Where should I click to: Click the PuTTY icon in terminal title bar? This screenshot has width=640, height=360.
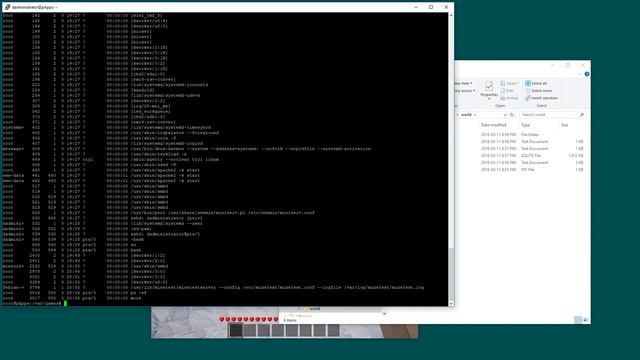7,7
